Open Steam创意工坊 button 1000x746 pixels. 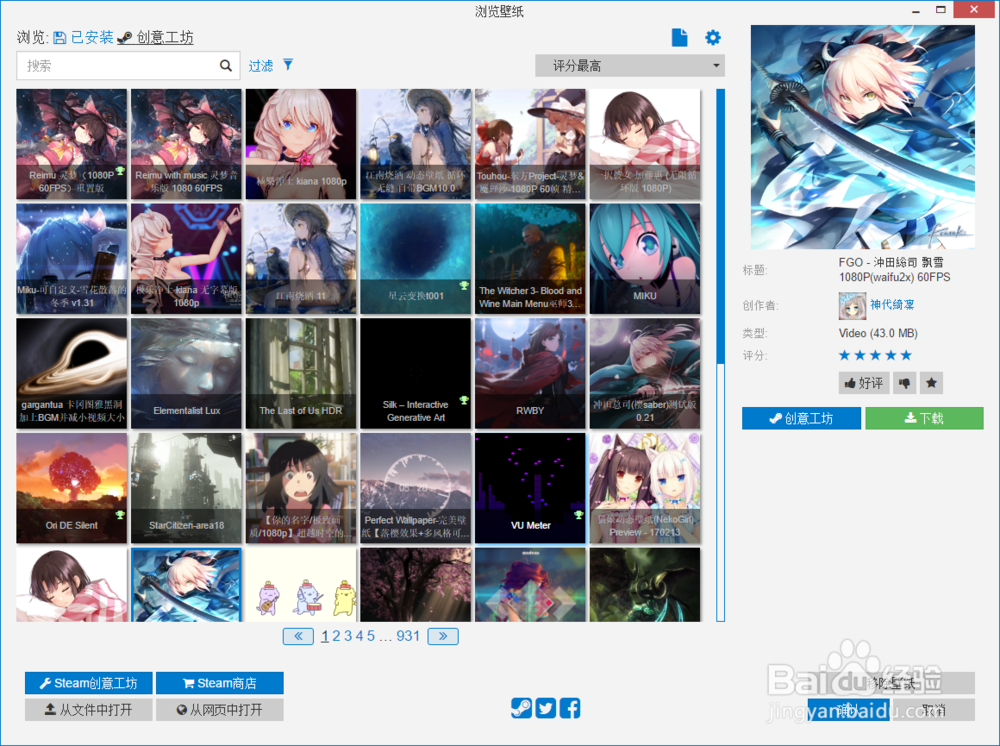tap(89, 683)
